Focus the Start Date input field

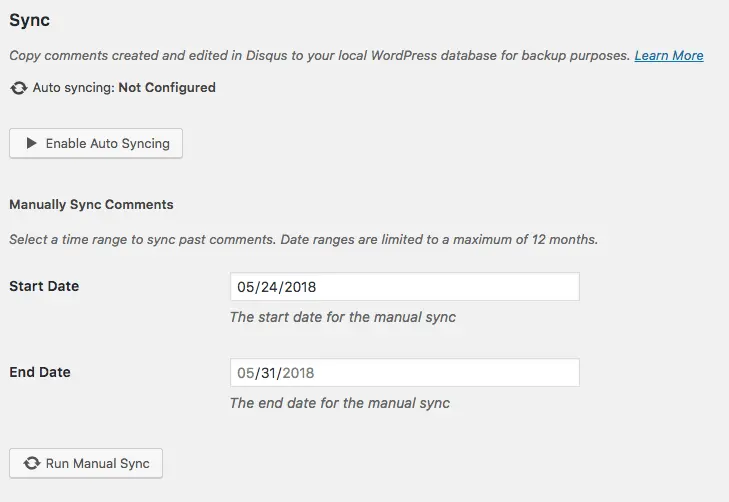404,287
